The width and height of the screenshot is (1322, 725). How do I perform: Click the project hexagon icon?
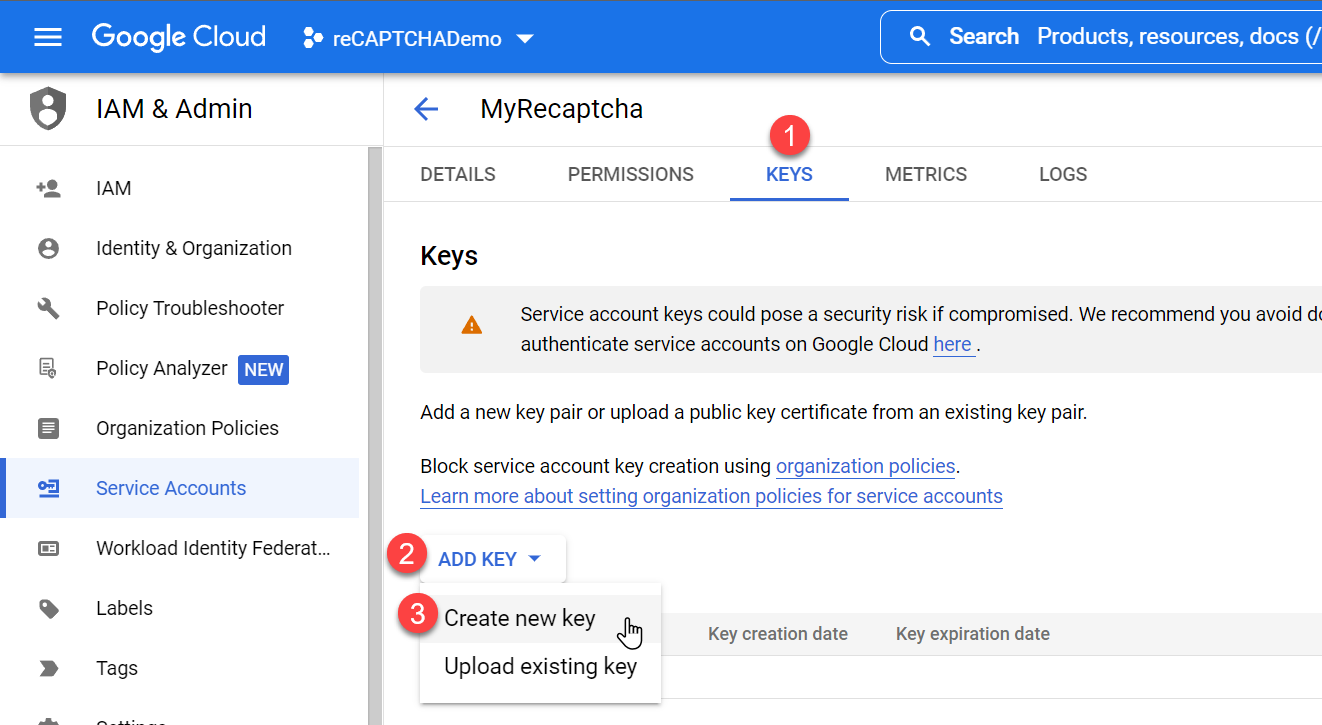(x=313, y=39)
